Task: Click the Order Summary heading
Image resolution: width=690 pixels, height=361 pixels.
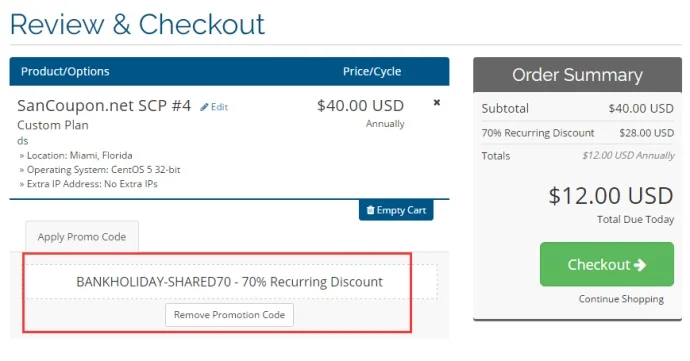Action: click(x=577, y=75)
